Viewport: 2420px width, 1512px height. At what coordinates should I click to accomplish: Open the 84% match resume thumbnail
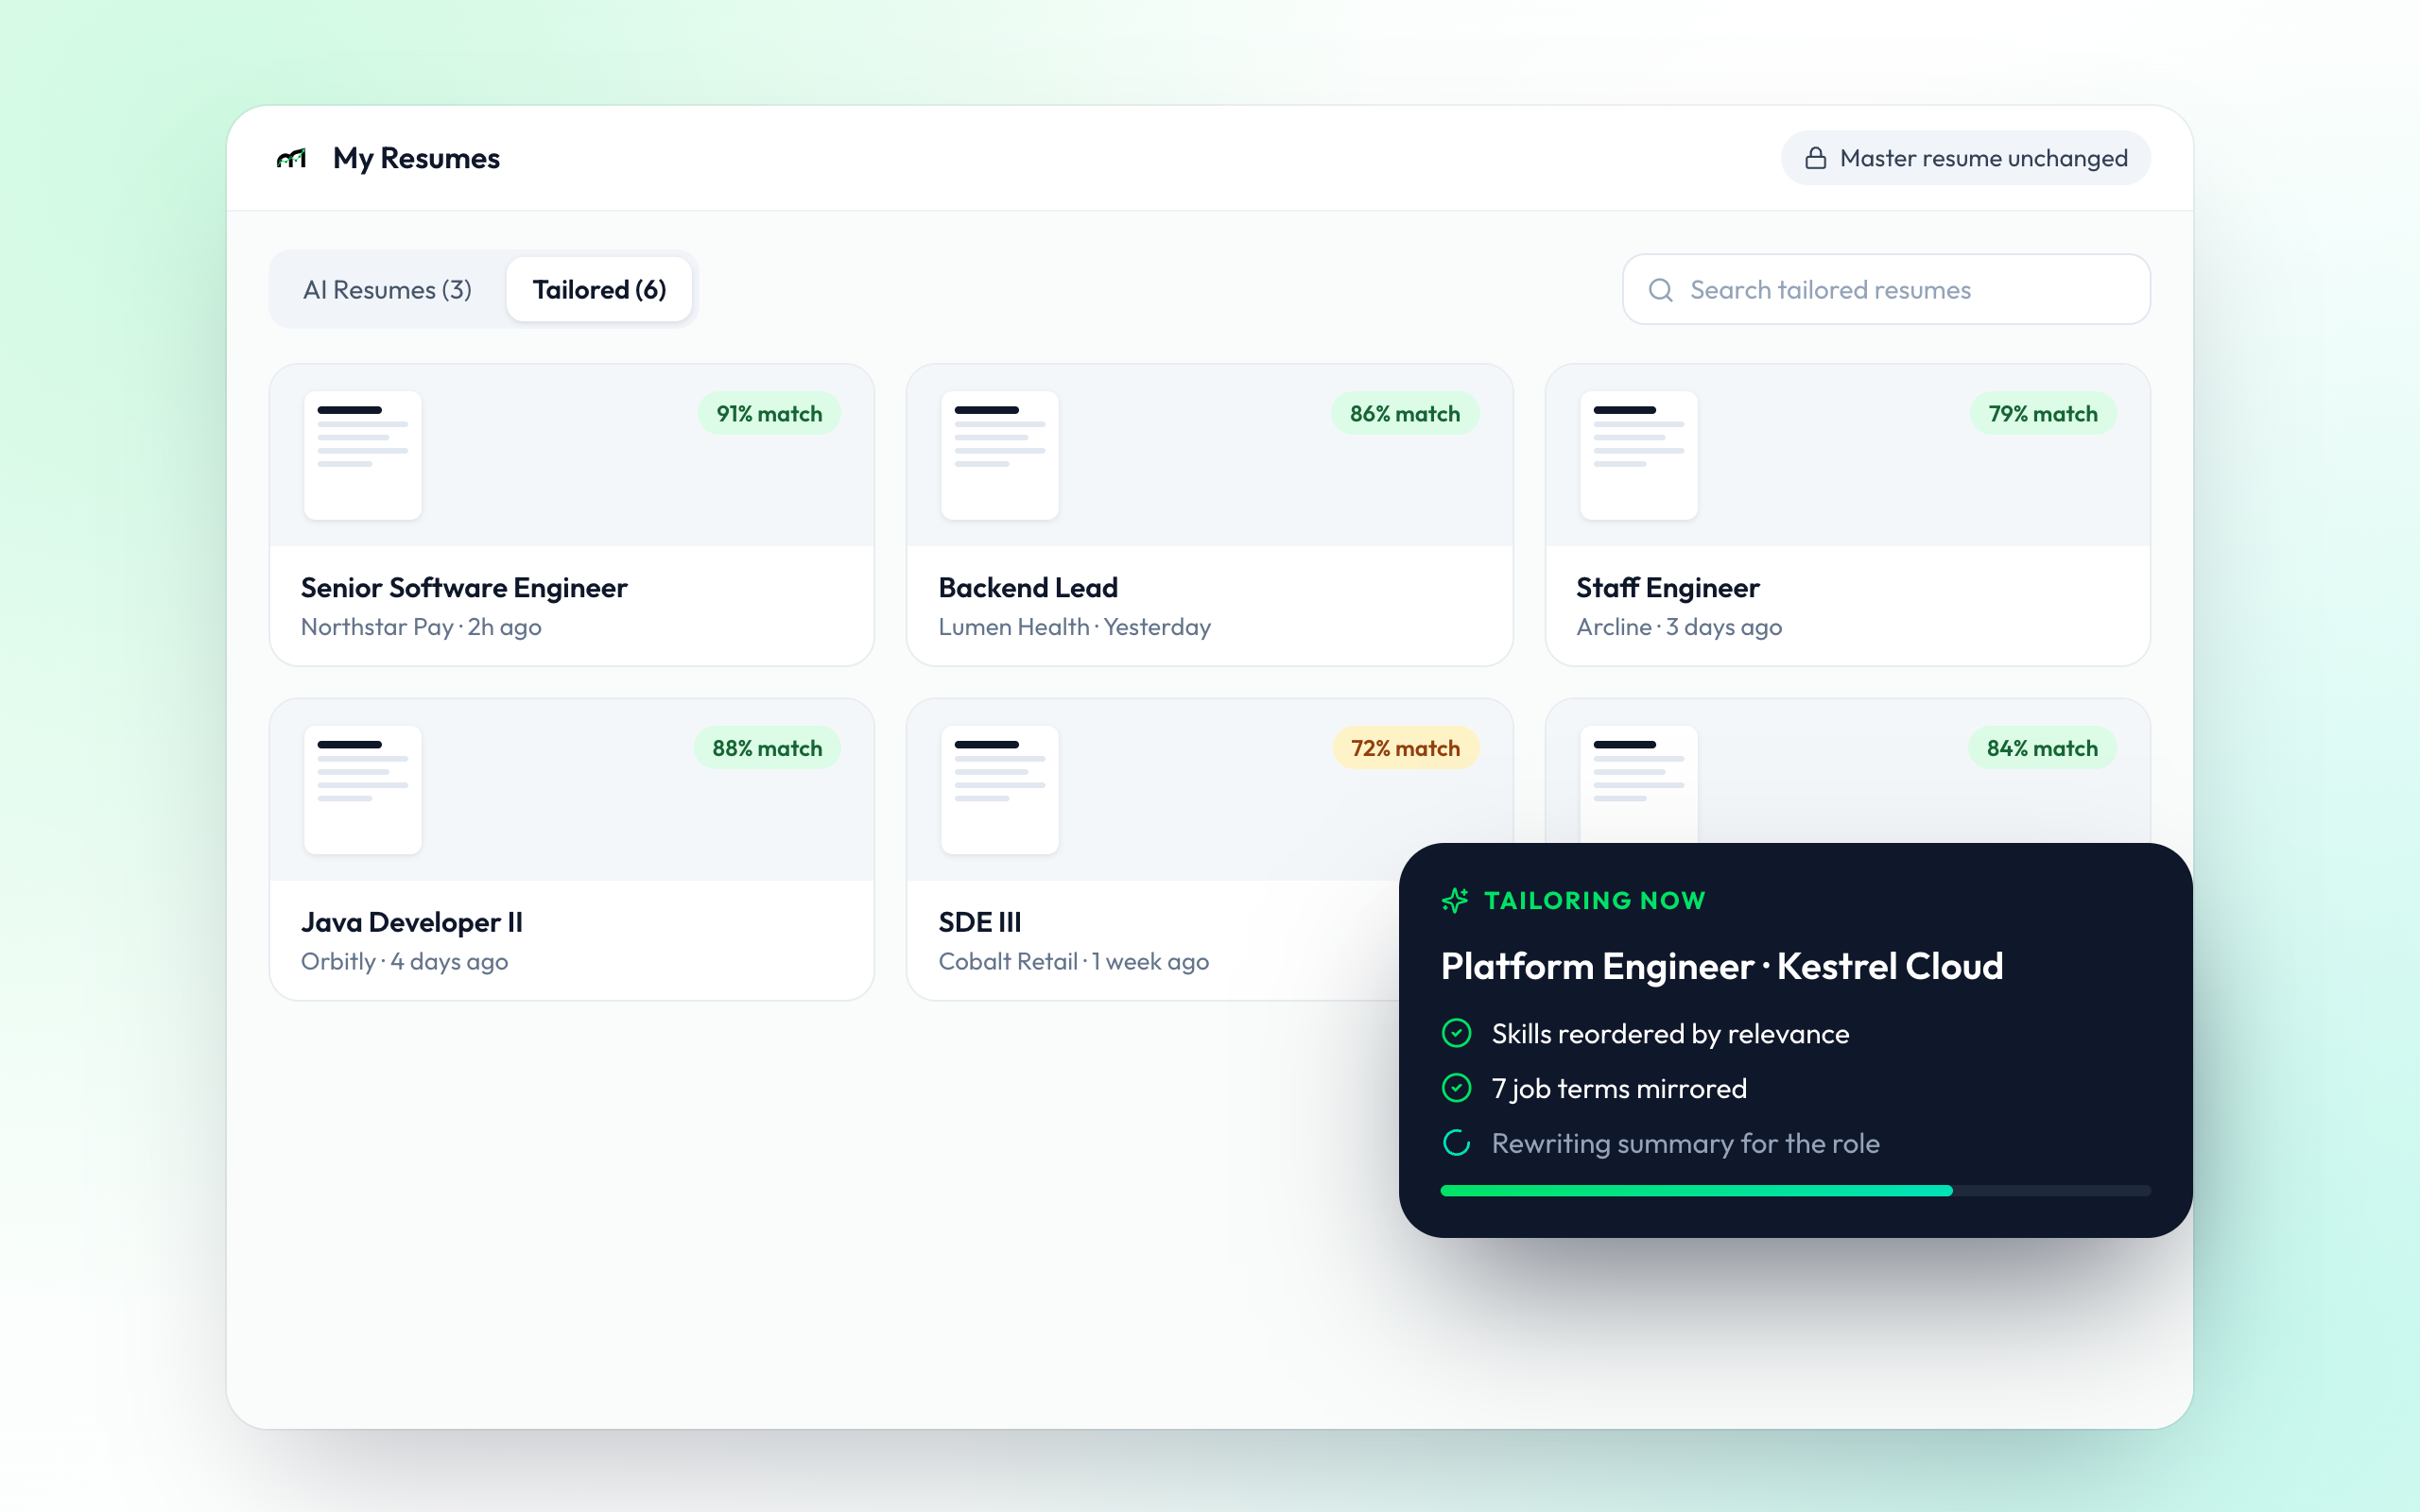(x=1638, y=785)
